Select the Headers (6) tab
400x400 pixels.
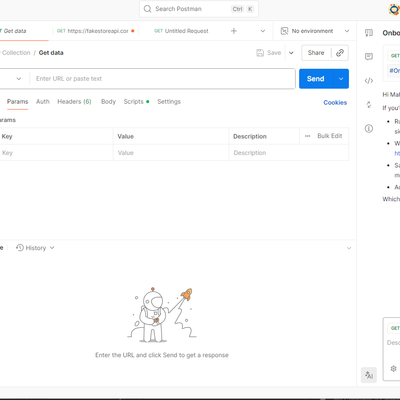(x=74, y=102)
